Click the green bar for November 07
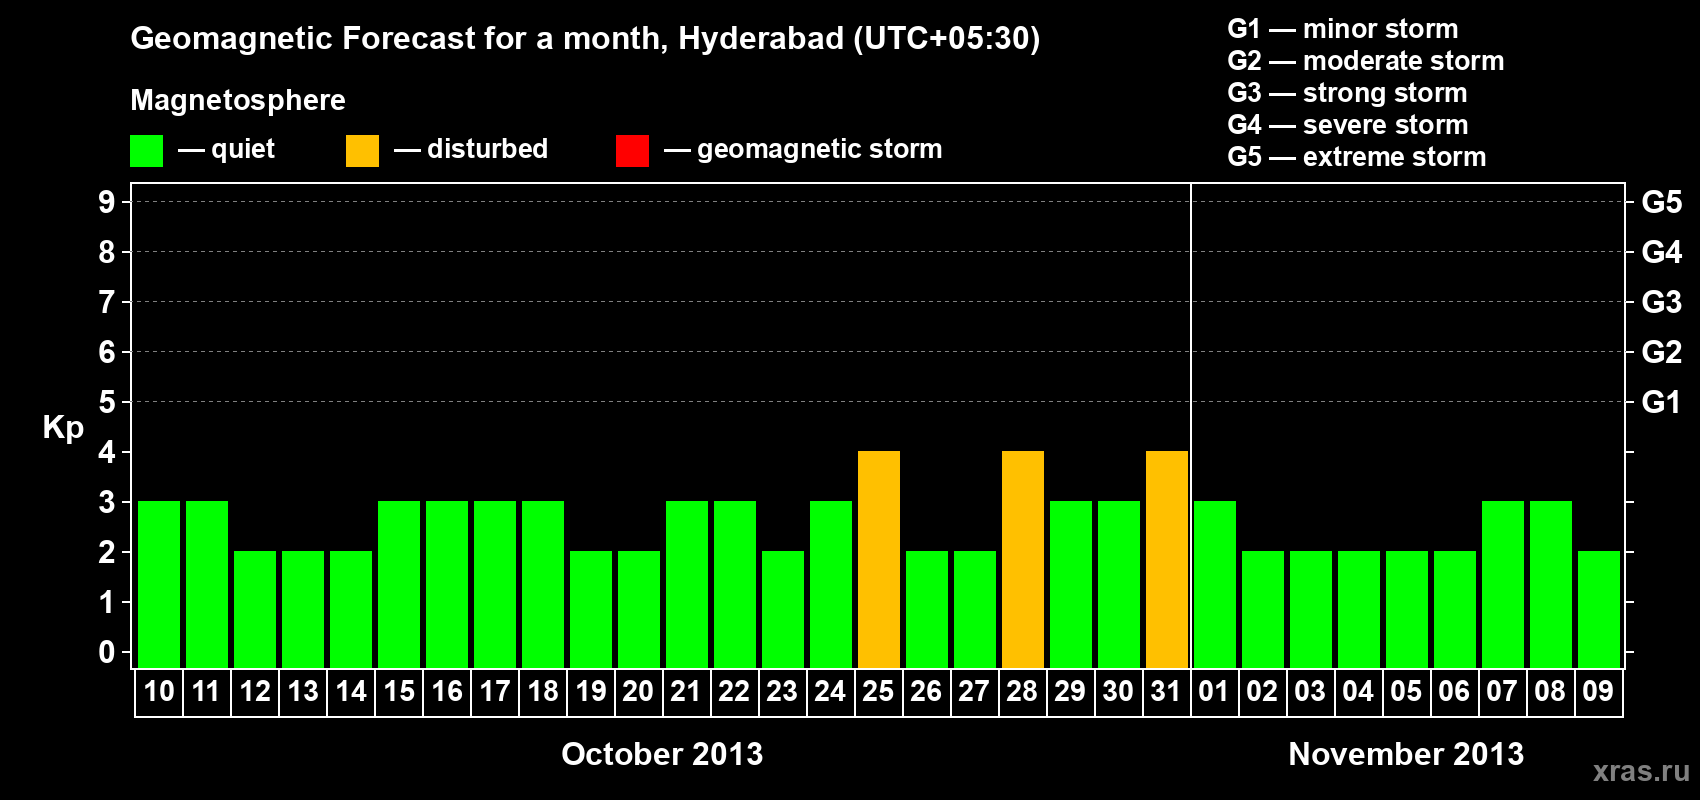 click(x=1503, y=584)
